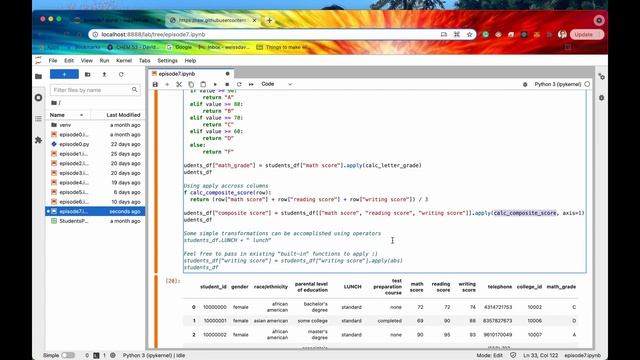This screenshot has width=640, height=360.
Task: Select the highlighted episode7 notebook row
Action: 95,211
